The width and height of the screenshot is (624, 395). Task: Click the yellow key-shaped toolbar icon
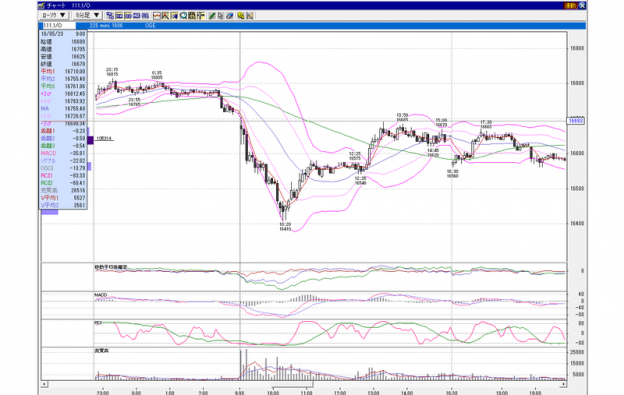click(240, 16)
